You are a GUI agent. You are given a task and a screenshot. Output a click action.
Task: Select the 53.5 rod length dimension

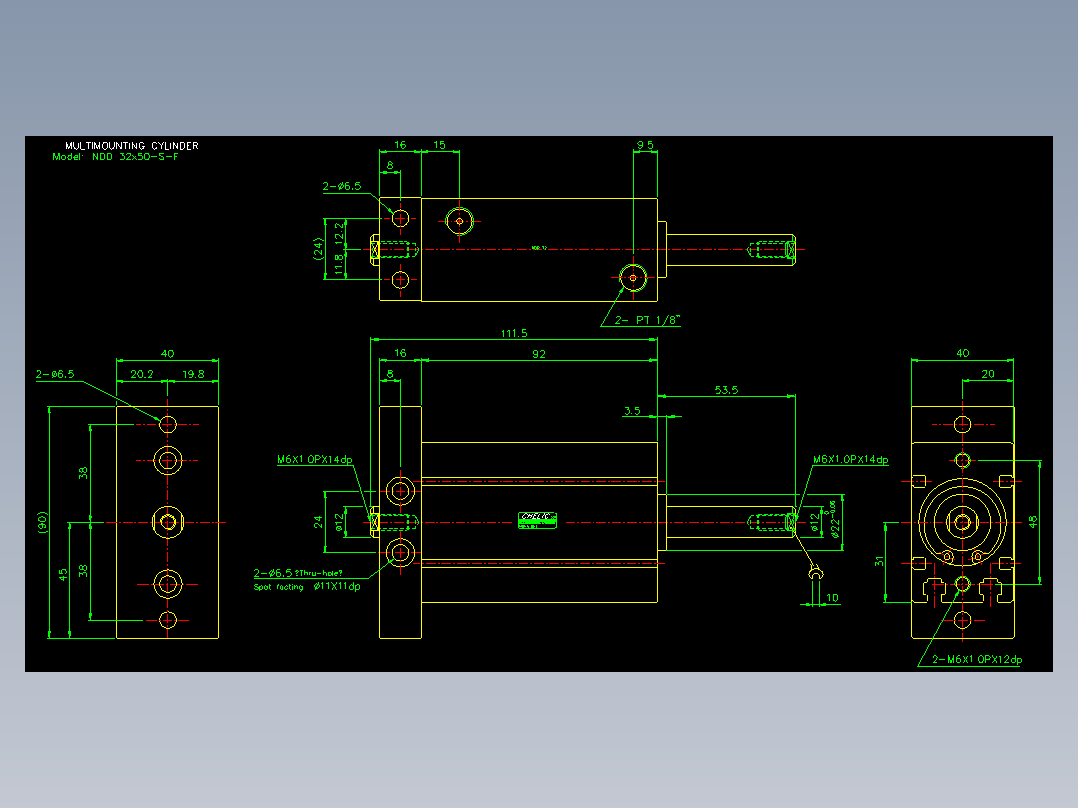click(726, 390)
